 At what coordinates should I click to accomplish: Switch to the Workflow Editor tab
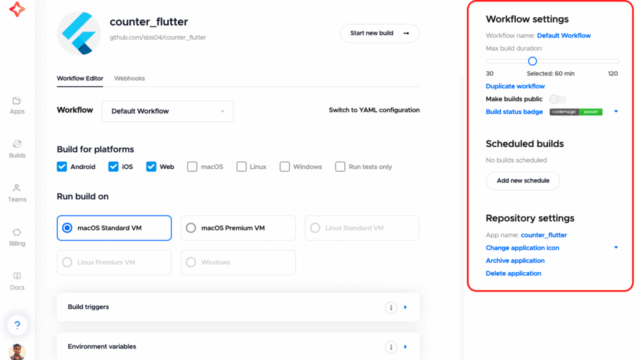(80, 78)
